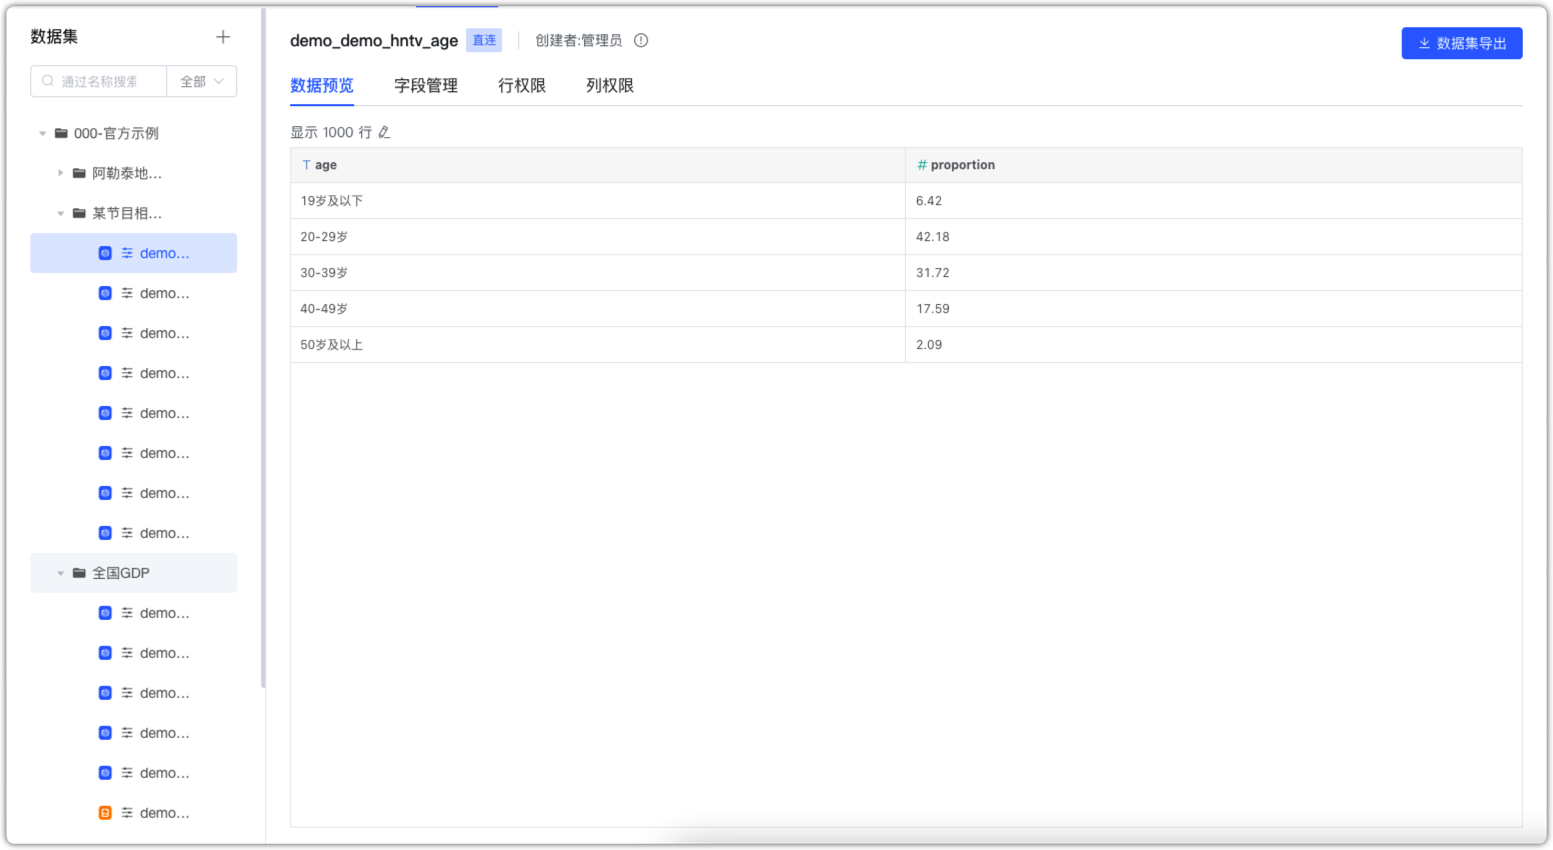1553x850 pixels.
Task: Open the edit pencil beside 显示 1000 行
Action: tap(385, 131)
